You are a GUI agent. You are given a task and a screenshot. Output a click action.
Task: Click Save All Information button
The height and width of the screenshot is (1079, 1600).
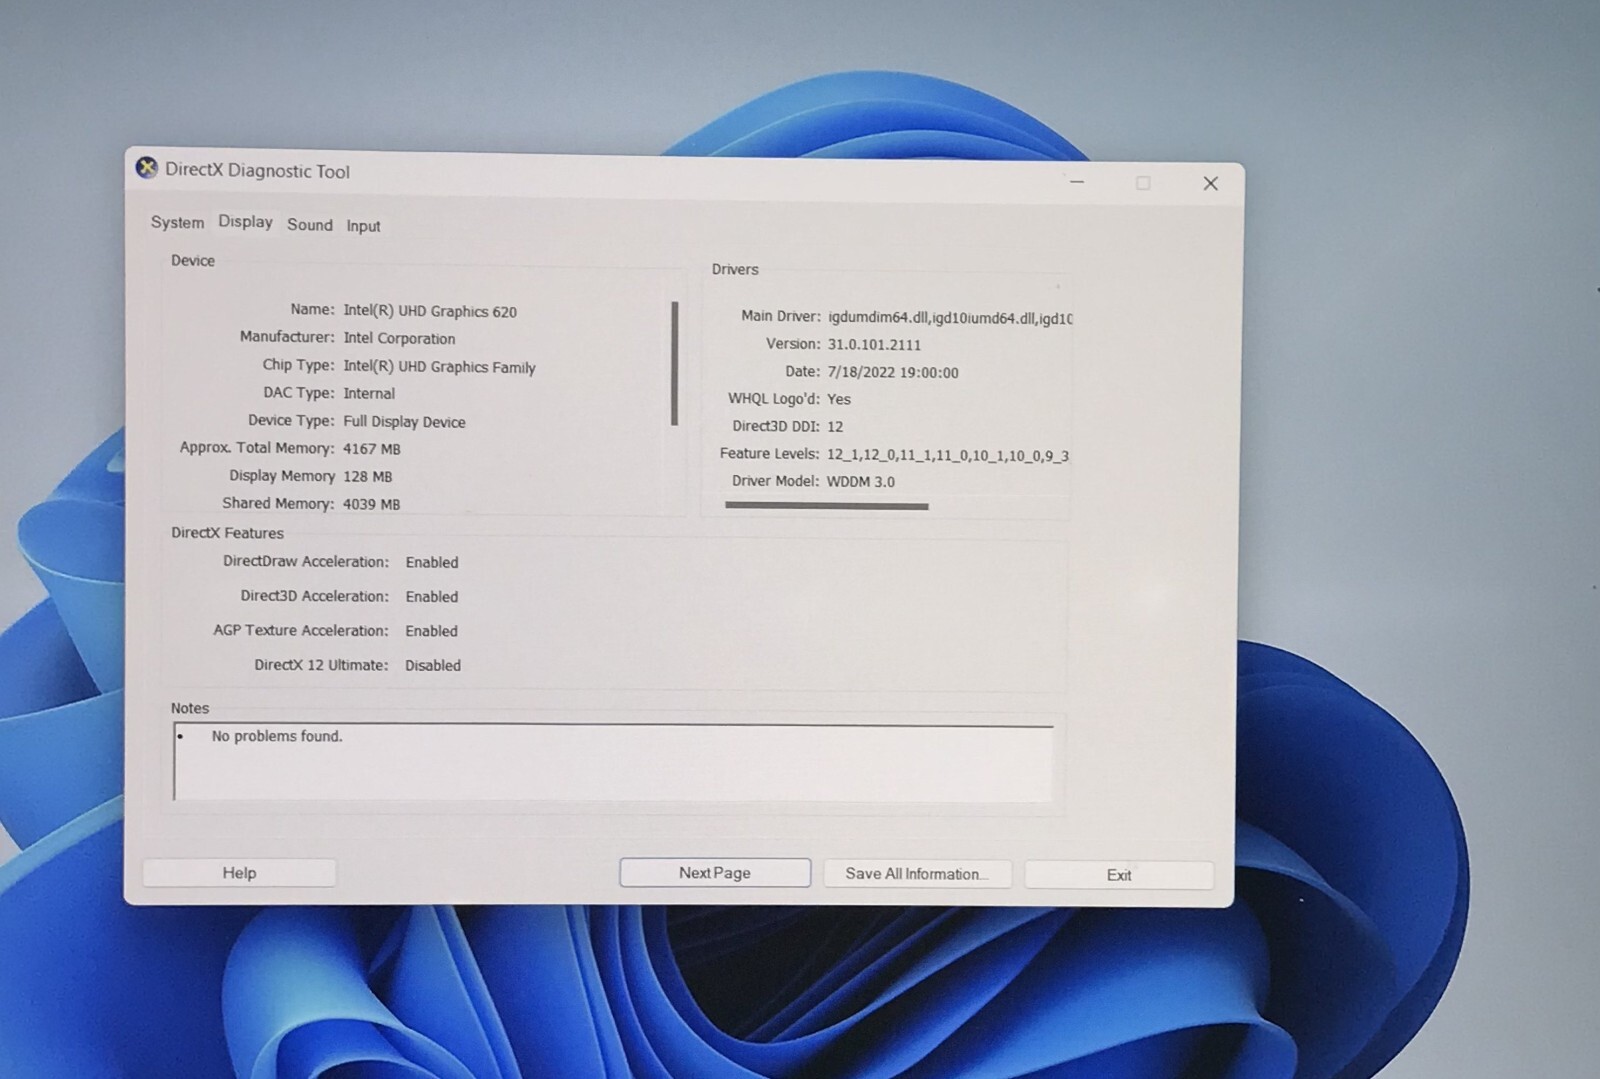(917, 874)
